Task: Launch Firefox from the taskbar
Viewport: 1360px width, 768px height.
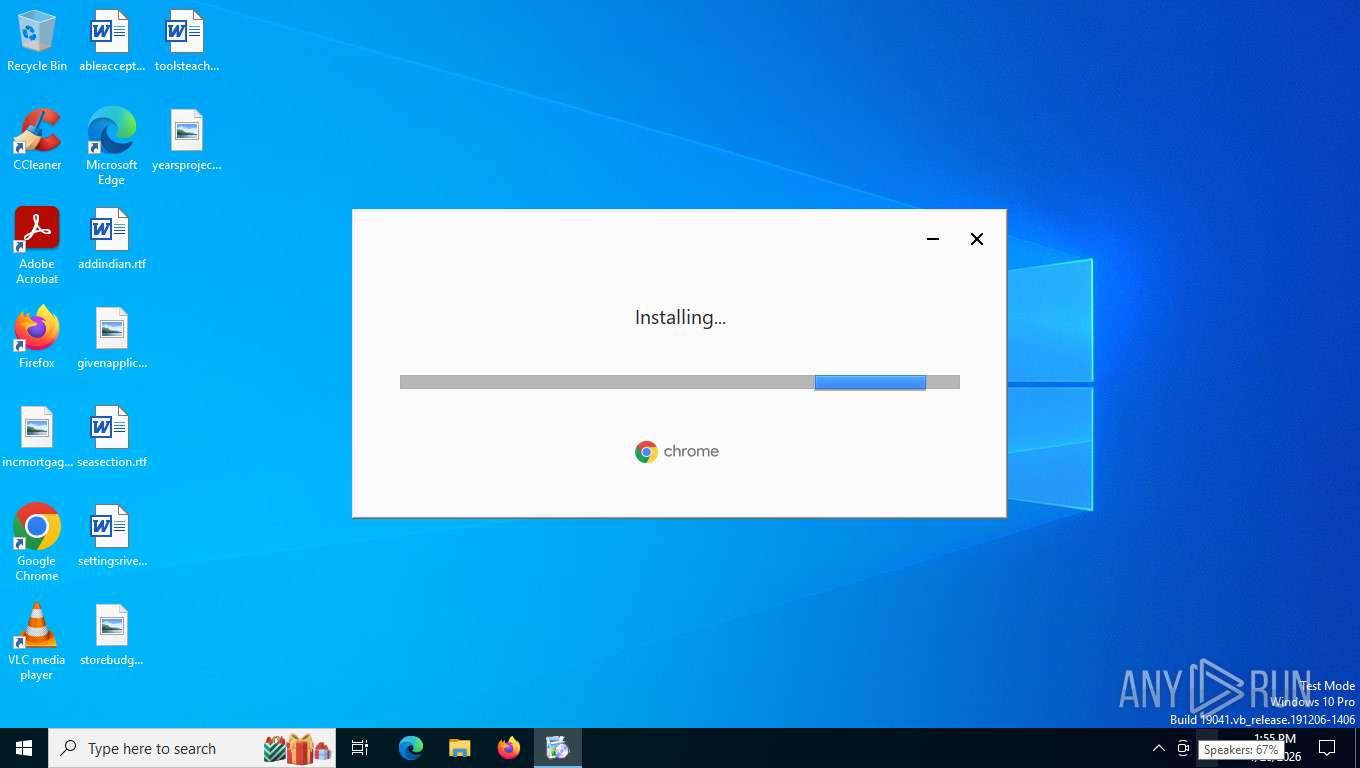Action: [509, 748]
